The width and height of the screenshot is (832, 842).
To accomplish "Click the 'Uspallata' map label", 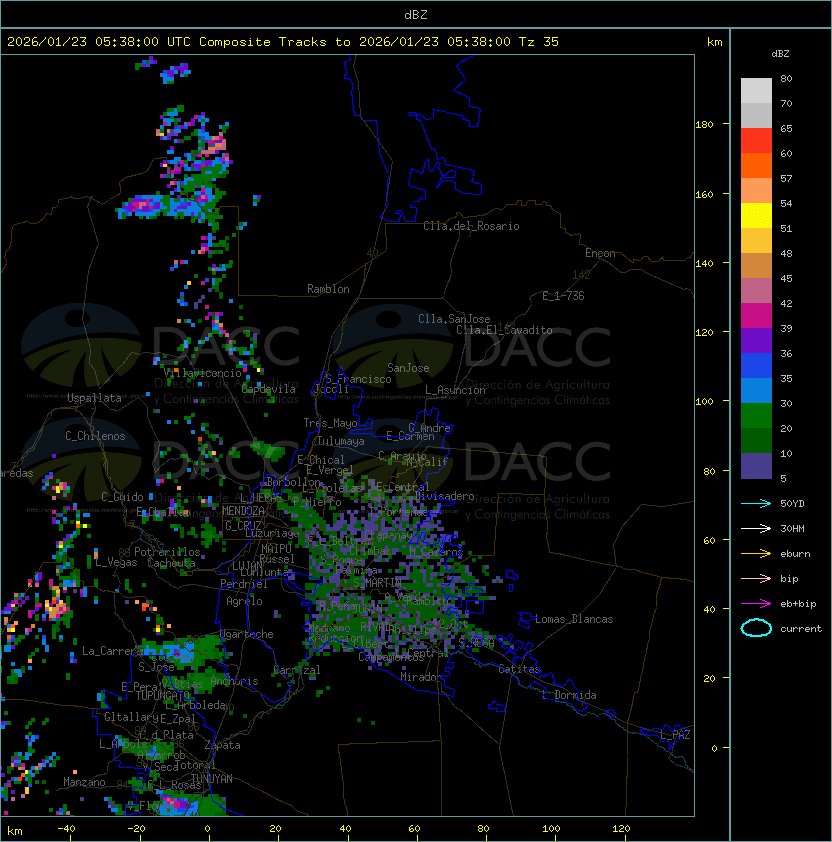I will click(x=94, y=398).
